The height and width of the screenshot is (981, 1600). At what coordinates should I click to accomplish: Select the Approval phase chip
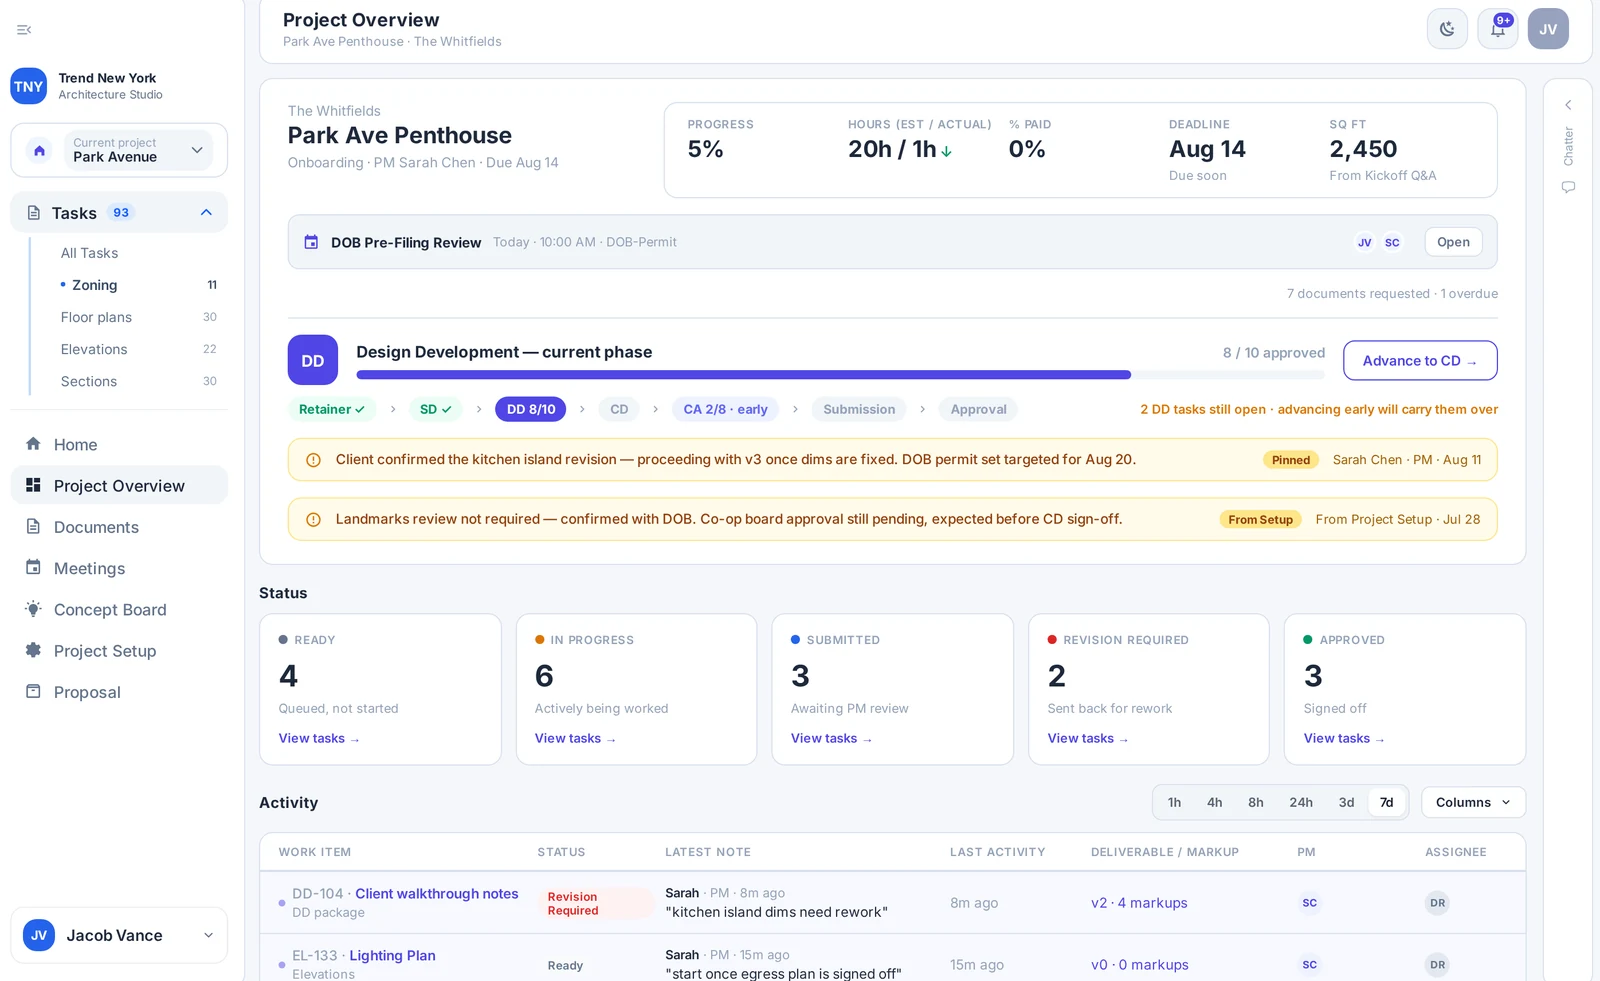978,409
